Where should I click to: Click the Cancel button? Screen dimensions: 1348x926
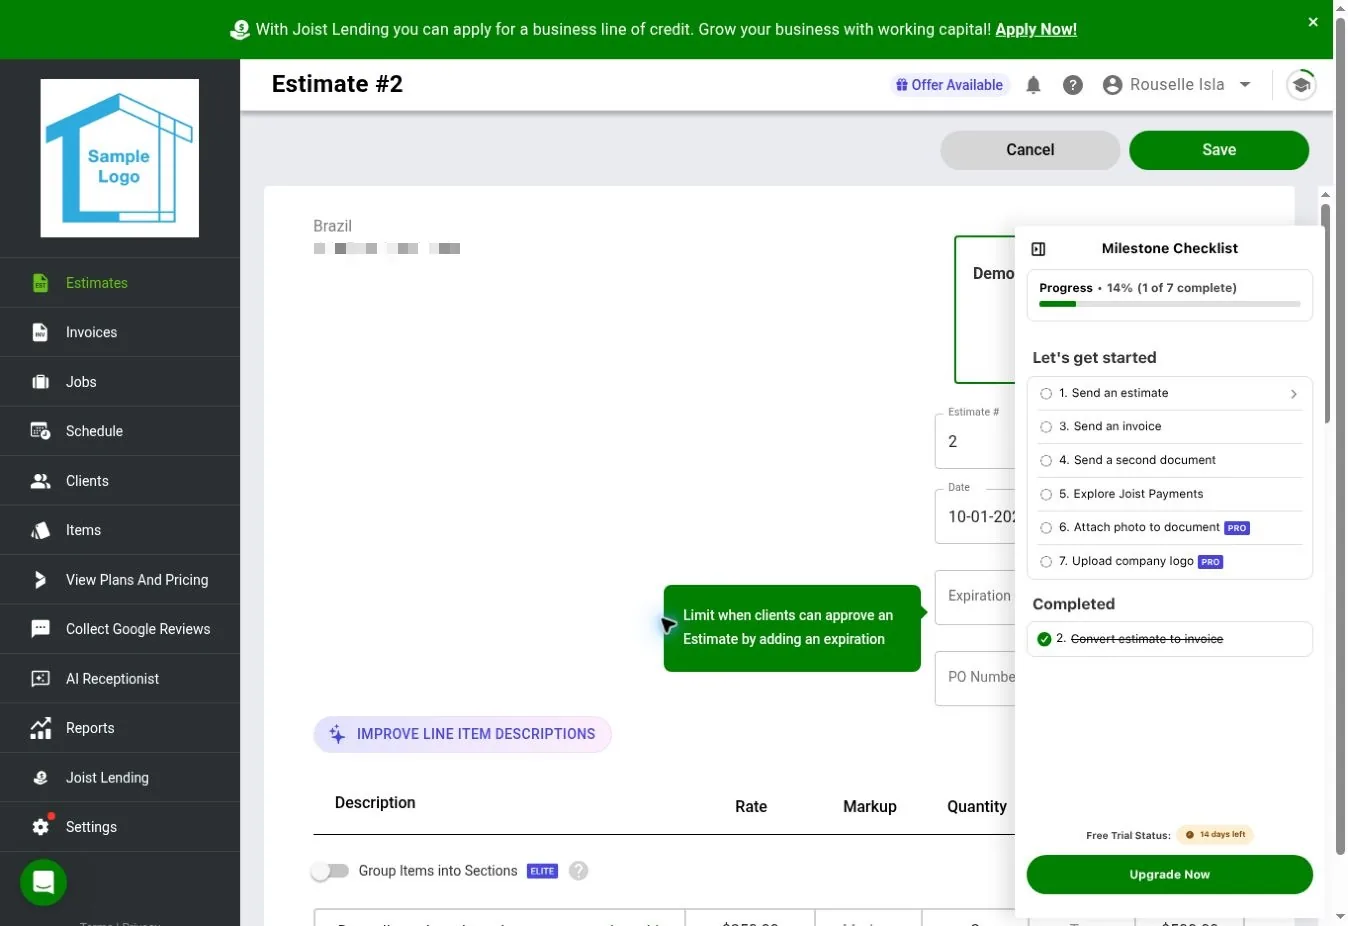pos(1030,150)
